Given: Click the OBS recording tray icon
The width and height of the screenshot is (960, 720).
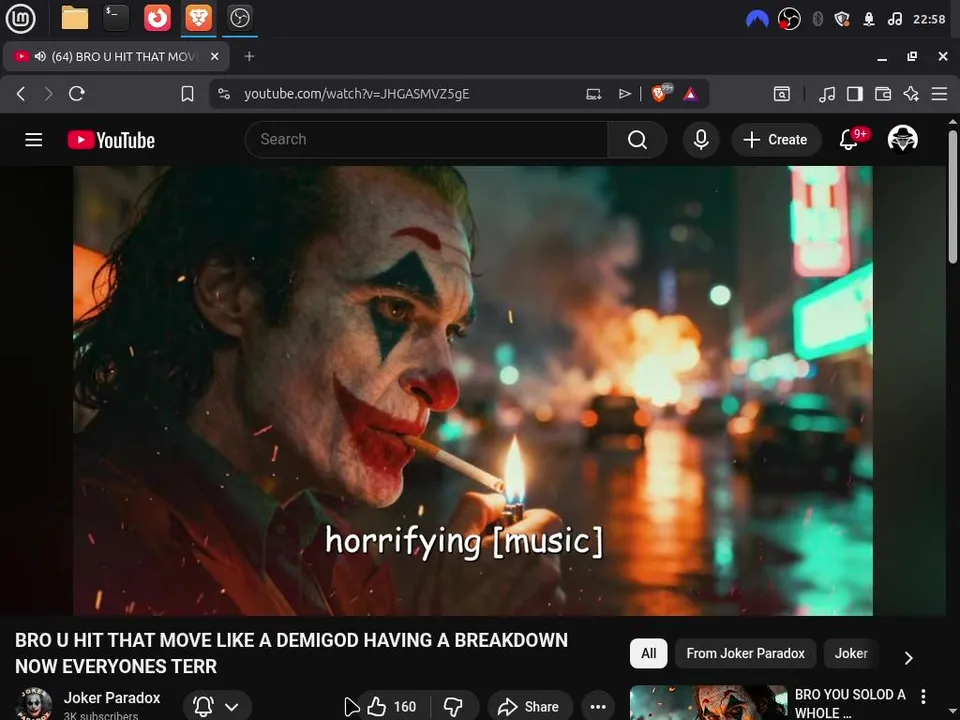Looking at the screenshot, I should pyautogui.click(x=789, y=19).
